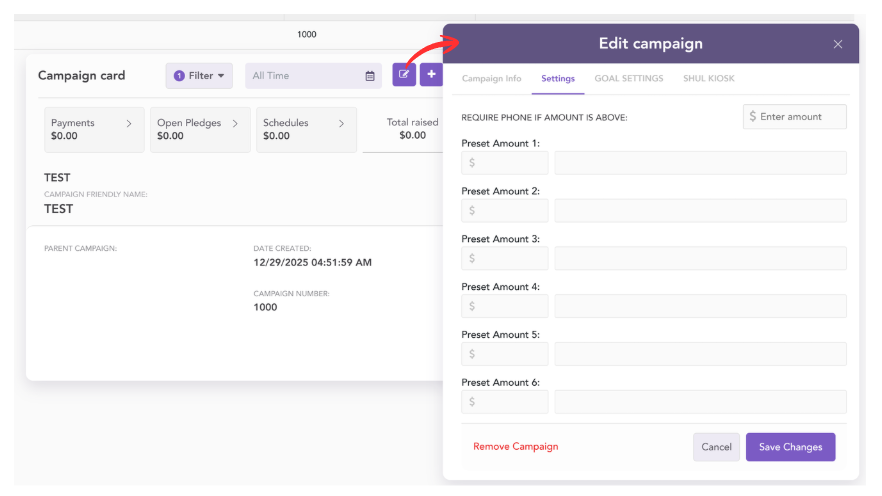Image resolution: width=882 pixels, height=496 pixels.
Task: Click the calendar icon in All Time field
Action: tap(370, 76)
